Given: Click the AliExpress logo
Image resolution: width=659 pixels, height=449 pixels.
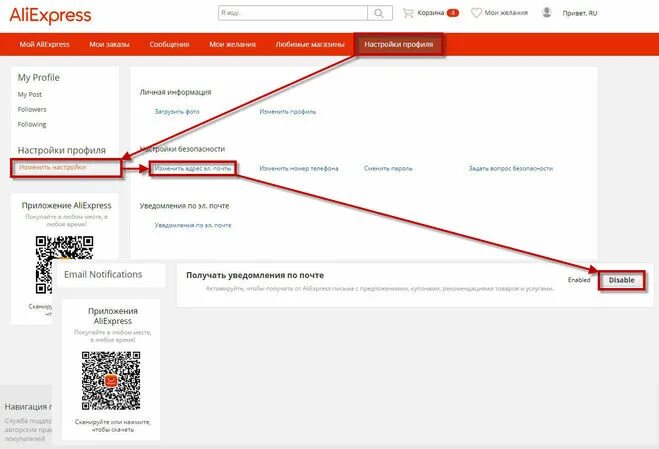Looking at the screenshot, I should pyautogui.click(x=50, y=16).
